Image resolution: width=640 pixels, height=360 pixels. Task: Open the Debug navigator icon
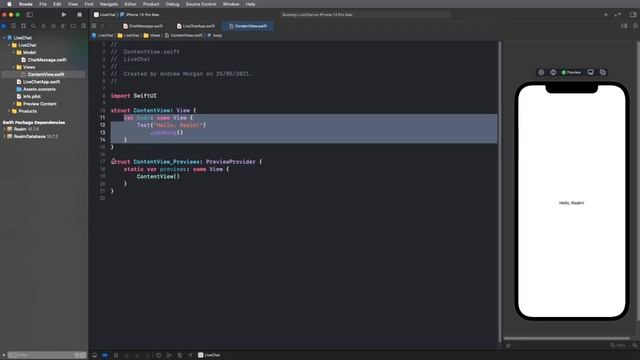(63, 26)
